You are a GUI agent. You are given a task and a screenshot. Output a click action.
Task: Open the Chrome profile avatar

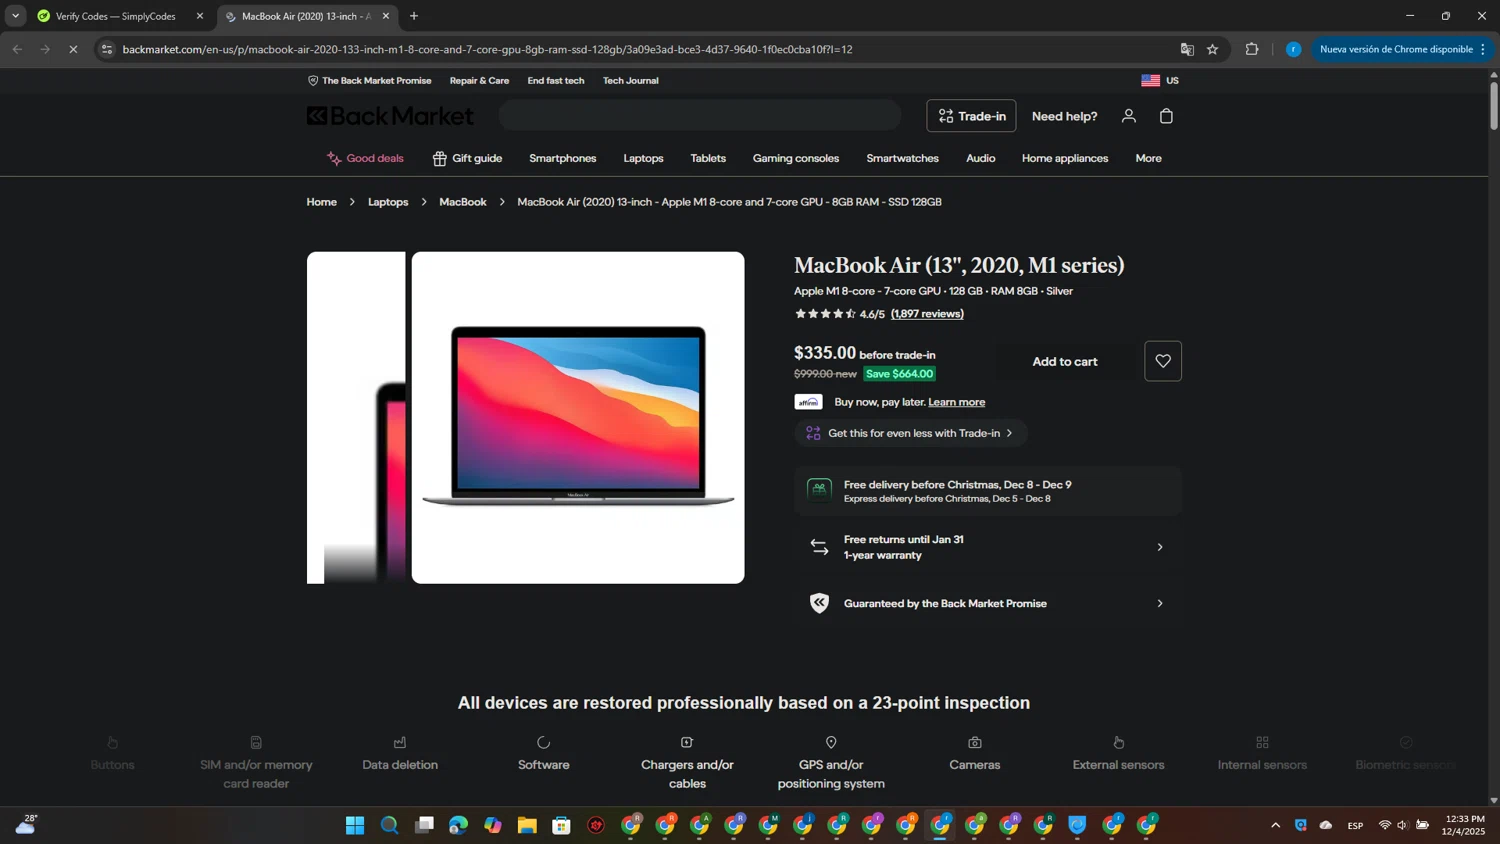[x=1293, y=49]
